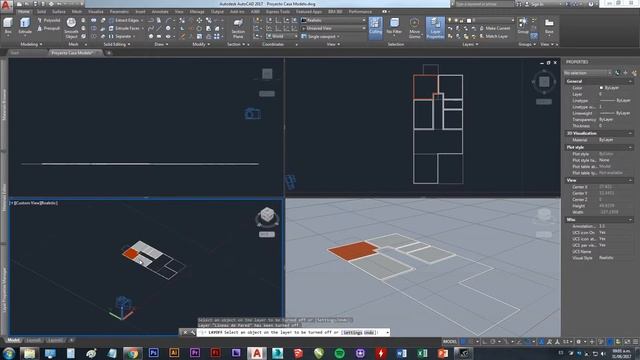Select the Box modeling tool
The width and height of the screenshot is (640, 360).
pyautogui.click(x=8, y=26)
